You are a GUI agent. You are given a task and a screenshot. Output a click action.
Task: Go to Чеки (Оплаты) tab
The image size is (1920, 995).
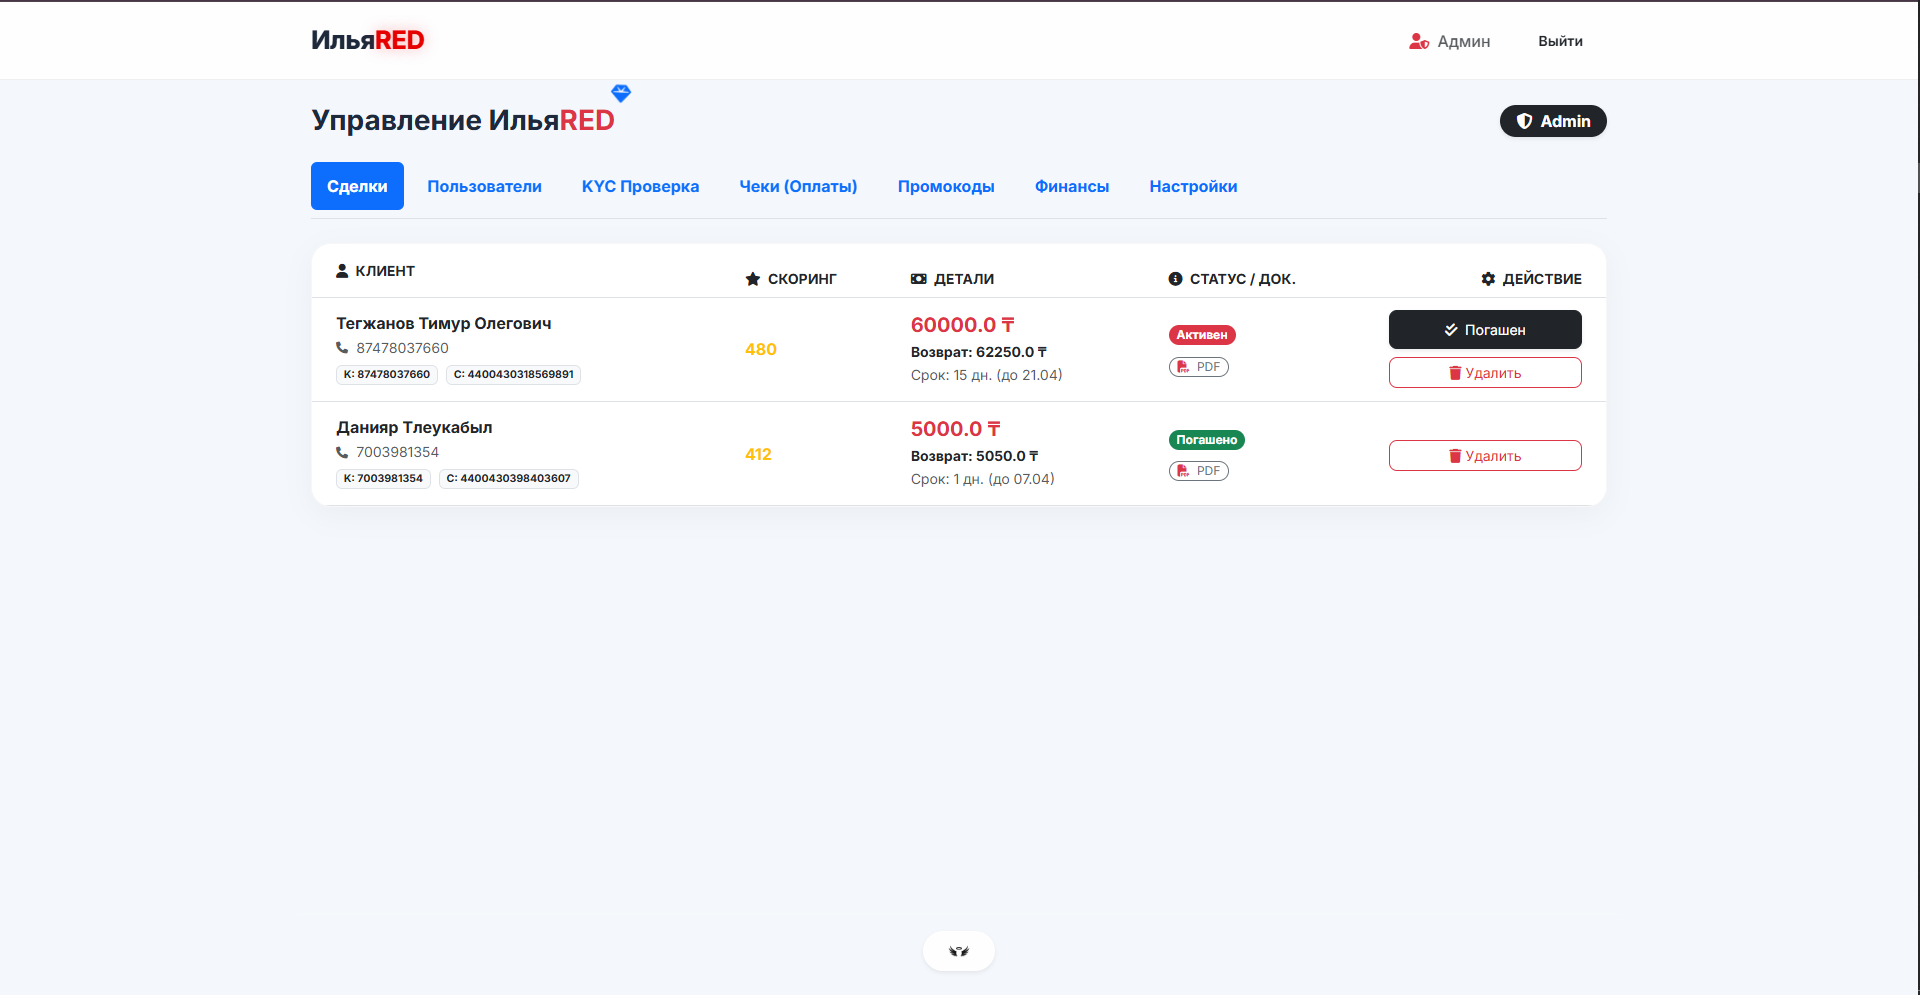pos(798,186)
